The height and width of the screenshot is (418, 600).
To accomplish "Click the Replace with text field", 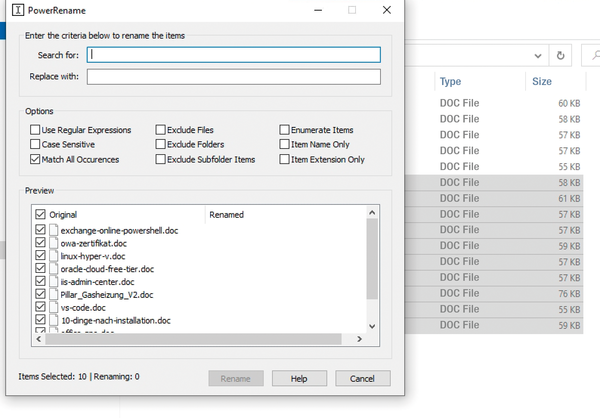I will click(233, 77).
